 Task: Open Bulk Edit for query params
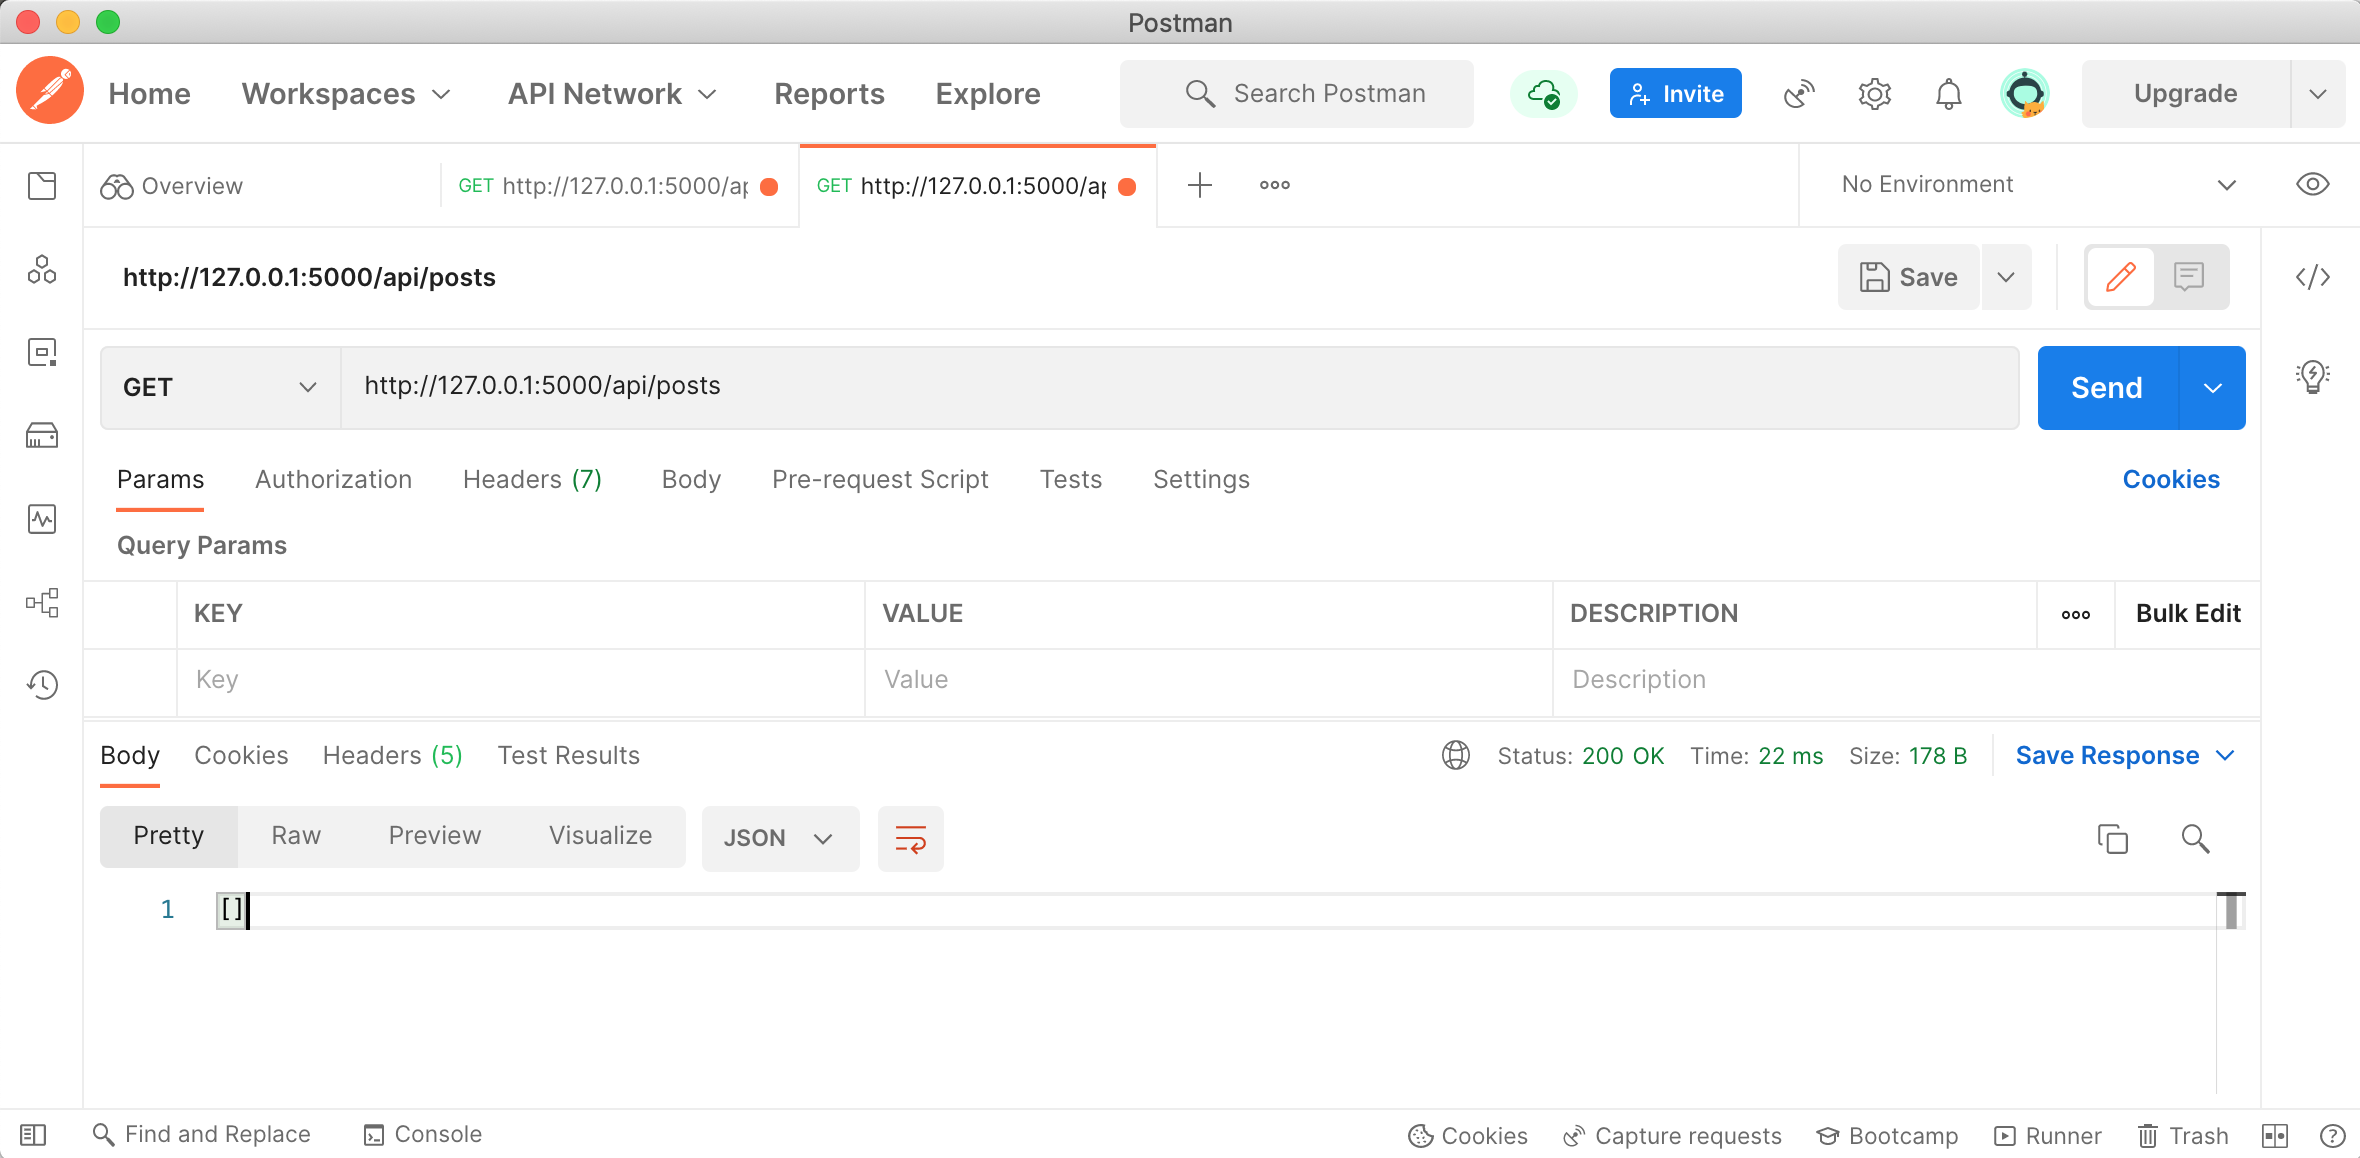pyautogui.click(x=2188, y=614)
